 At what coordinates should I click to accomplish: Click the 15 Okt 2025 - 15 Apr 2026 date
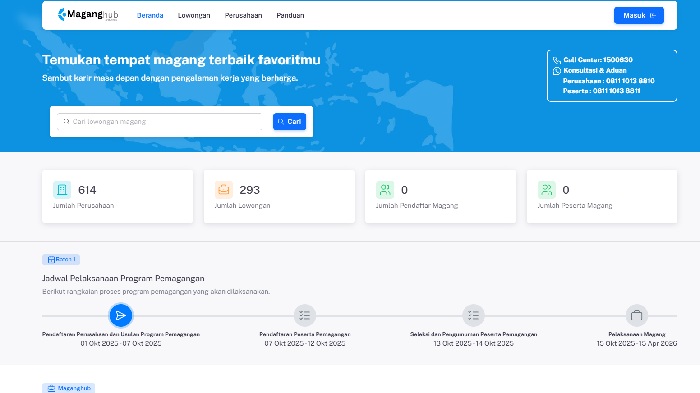tap(637, 343)
